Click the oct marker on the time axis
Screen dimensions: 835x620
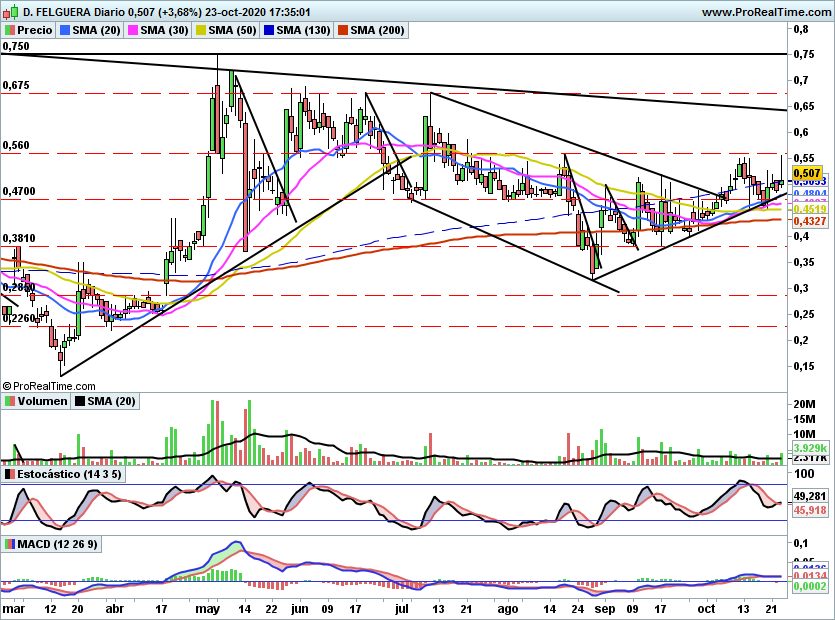point(706,609)
